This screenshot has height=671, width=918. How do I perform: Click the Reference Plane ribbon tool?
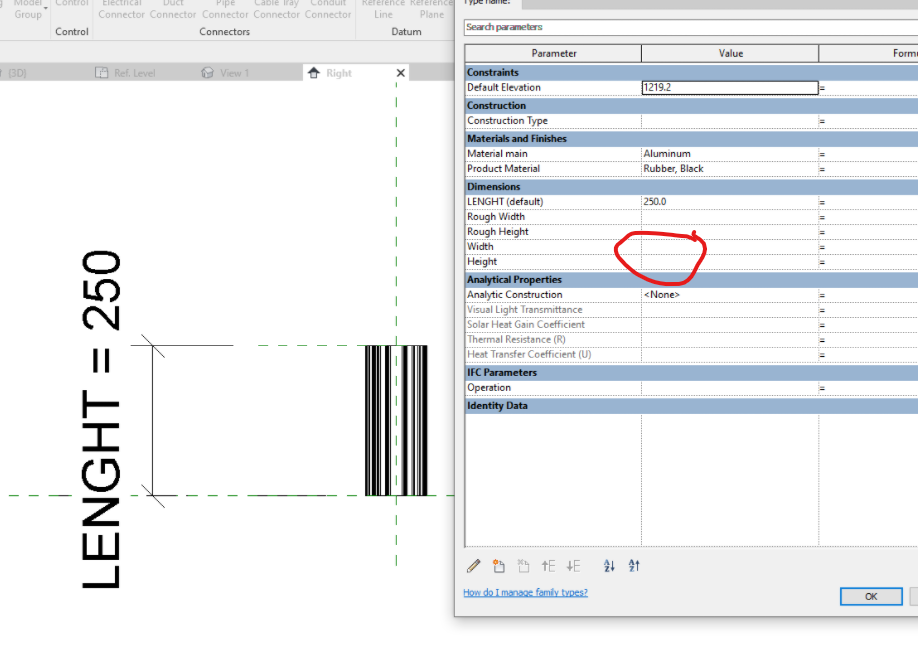(431, 9)
